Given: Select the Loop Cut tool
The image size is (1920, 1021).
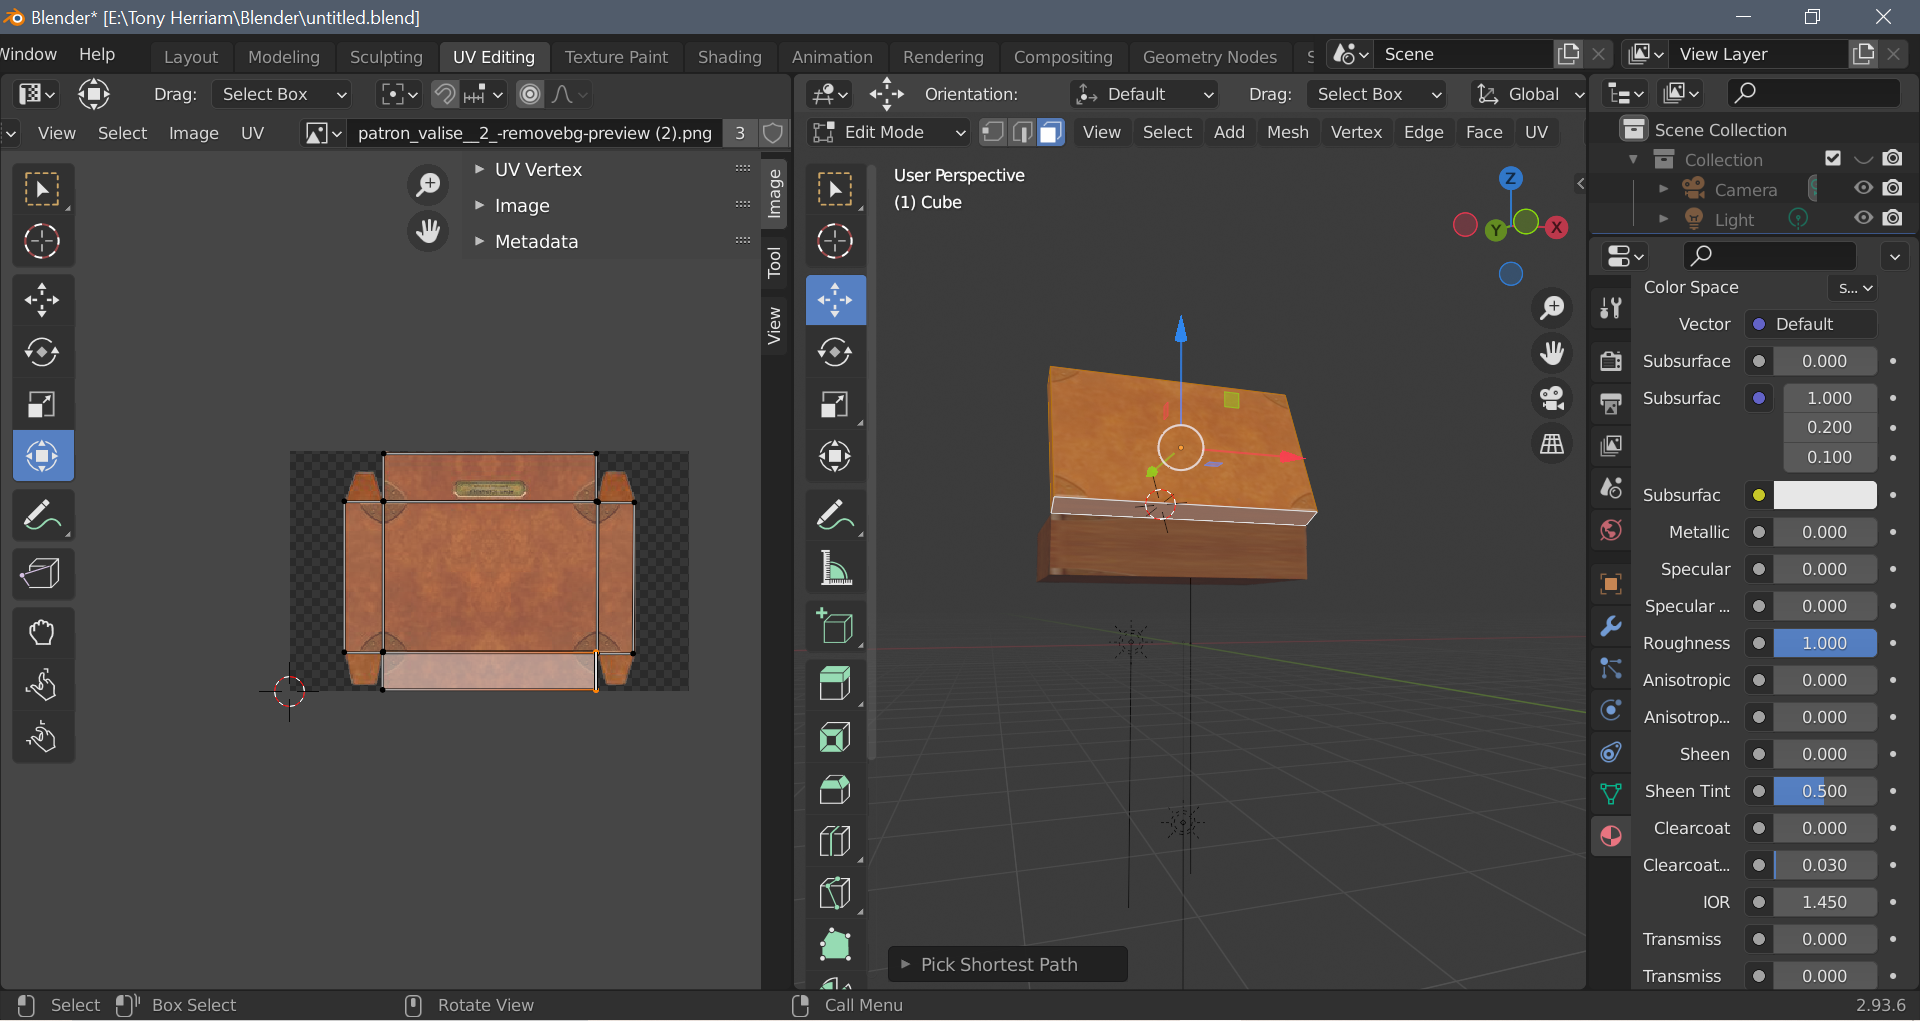Looking at the screenshot, I should [835, 842].
